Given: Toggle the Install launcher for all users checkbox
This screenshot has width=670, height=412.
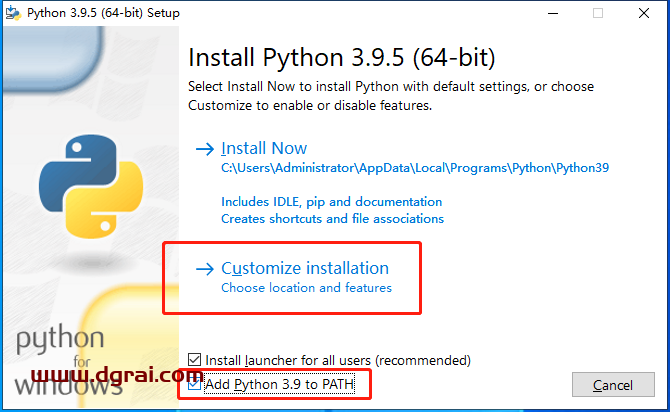Looking at the screenshot, I should pos(195,360).
